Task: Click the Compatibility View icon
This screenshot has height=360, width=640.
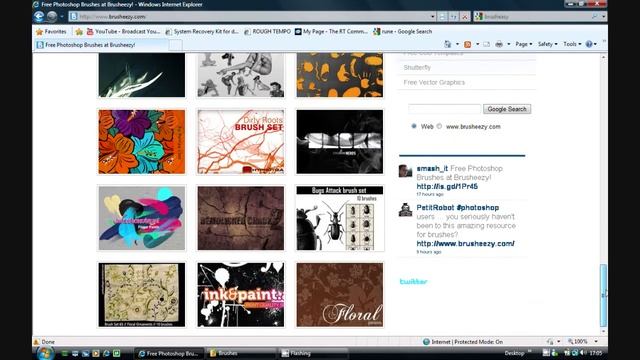Action: [442, 17]
